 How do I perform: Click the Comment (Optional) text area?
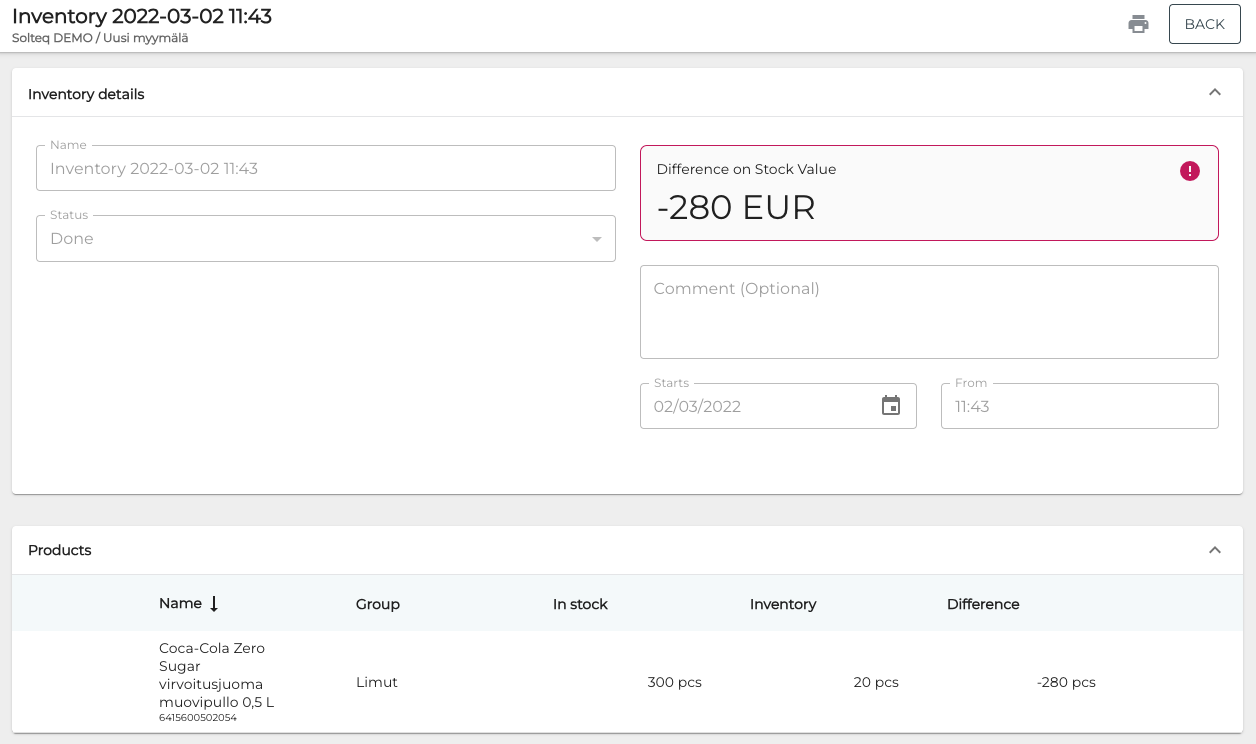[x=928, y=312]
